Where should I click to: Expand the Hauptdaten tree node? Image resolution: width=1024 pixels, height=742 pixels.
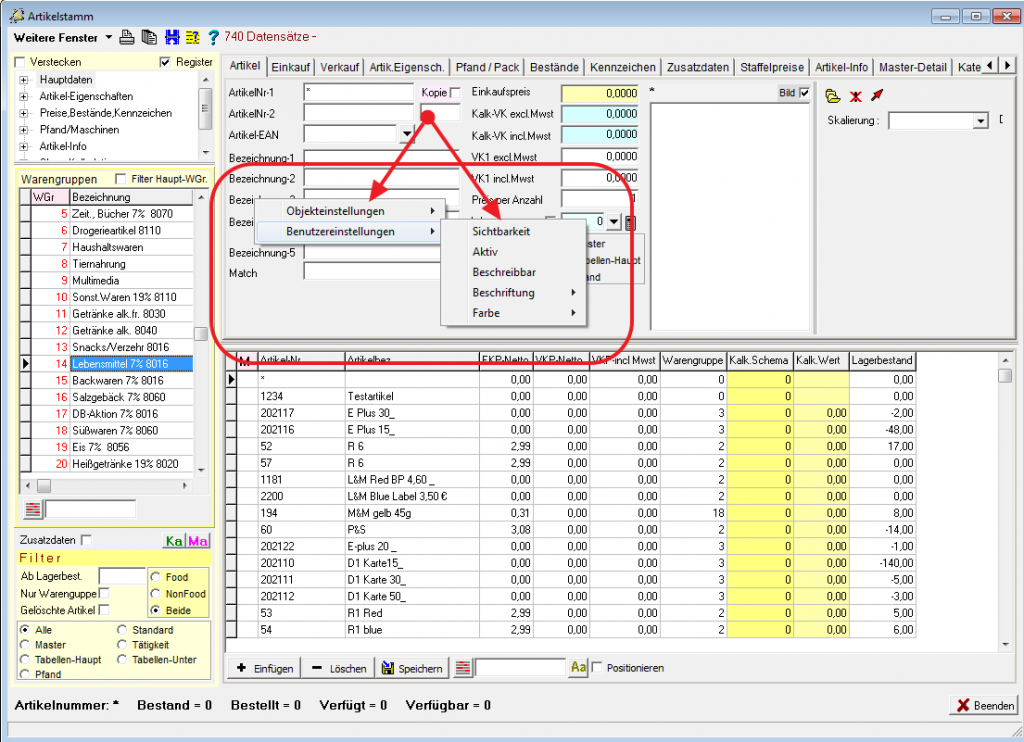tap(24, 80)
